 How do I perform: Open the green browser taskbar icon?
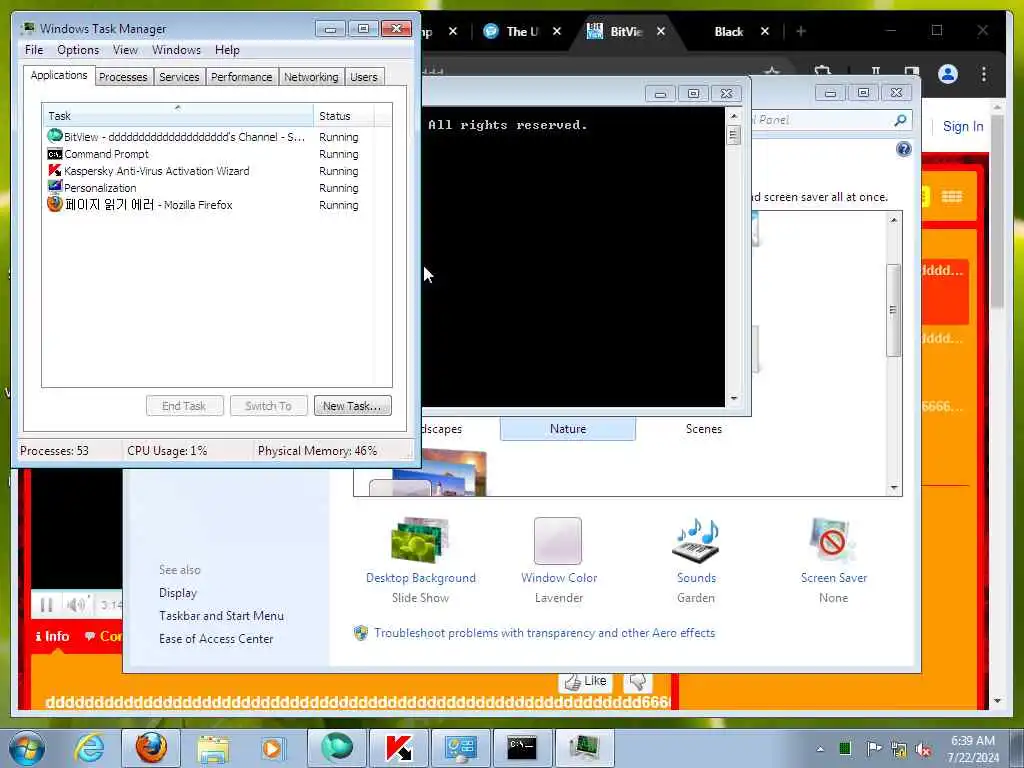pos(337,748)
